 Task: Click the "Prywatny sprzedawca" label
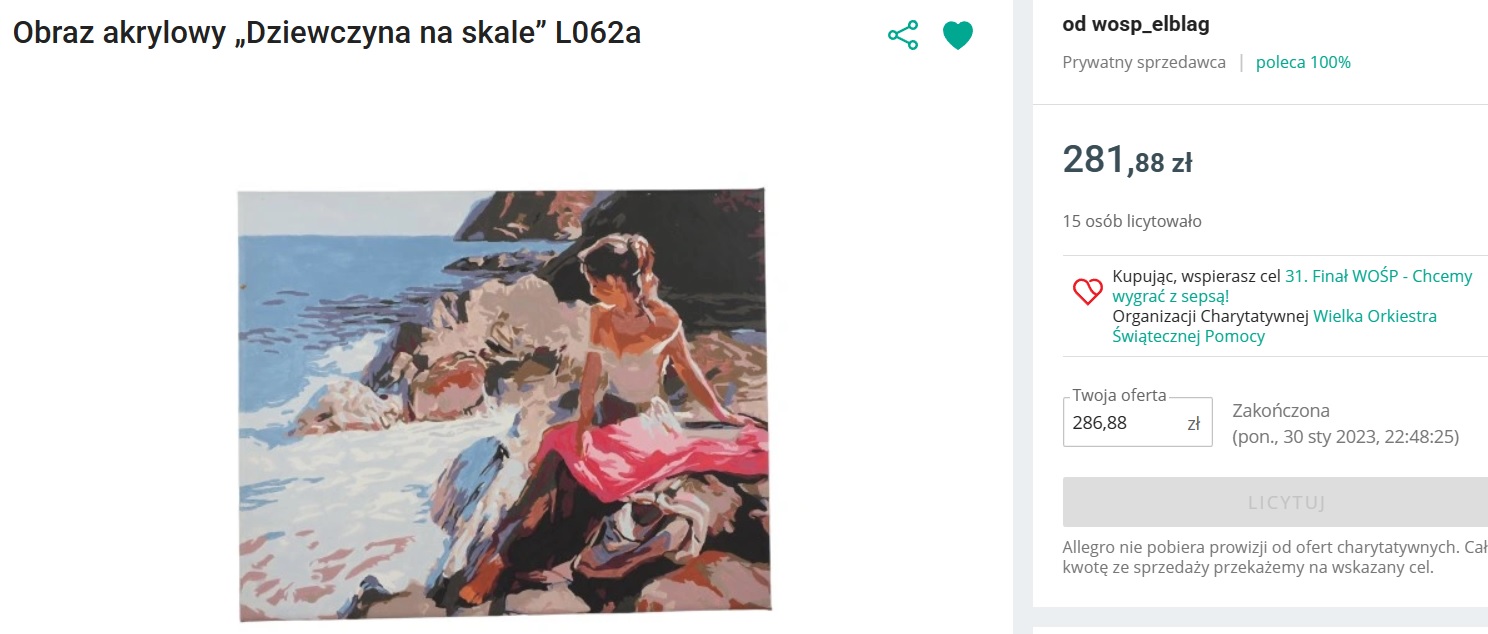[x=1144, y=62]
